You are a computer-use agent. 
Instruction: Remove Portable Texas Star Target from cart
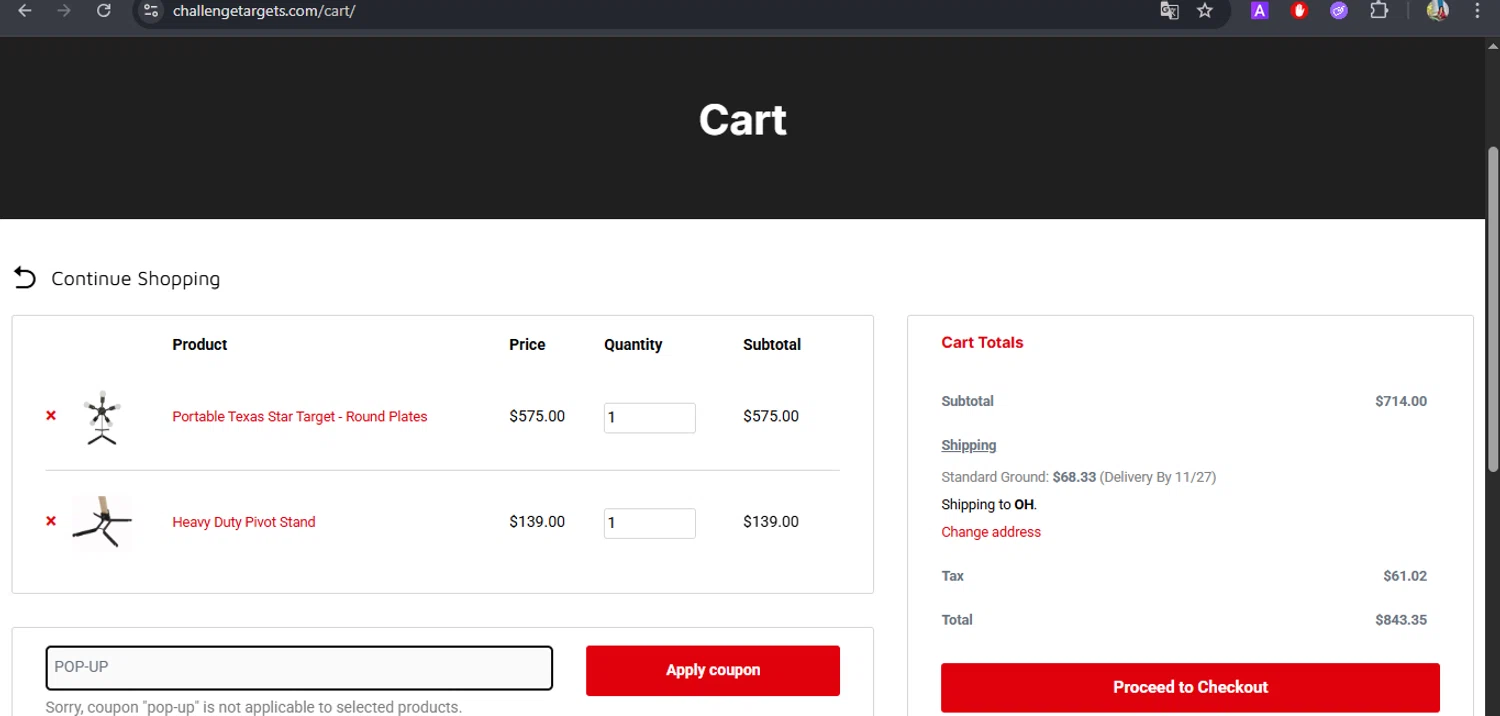pyautogui.click(x=51, y=416)
